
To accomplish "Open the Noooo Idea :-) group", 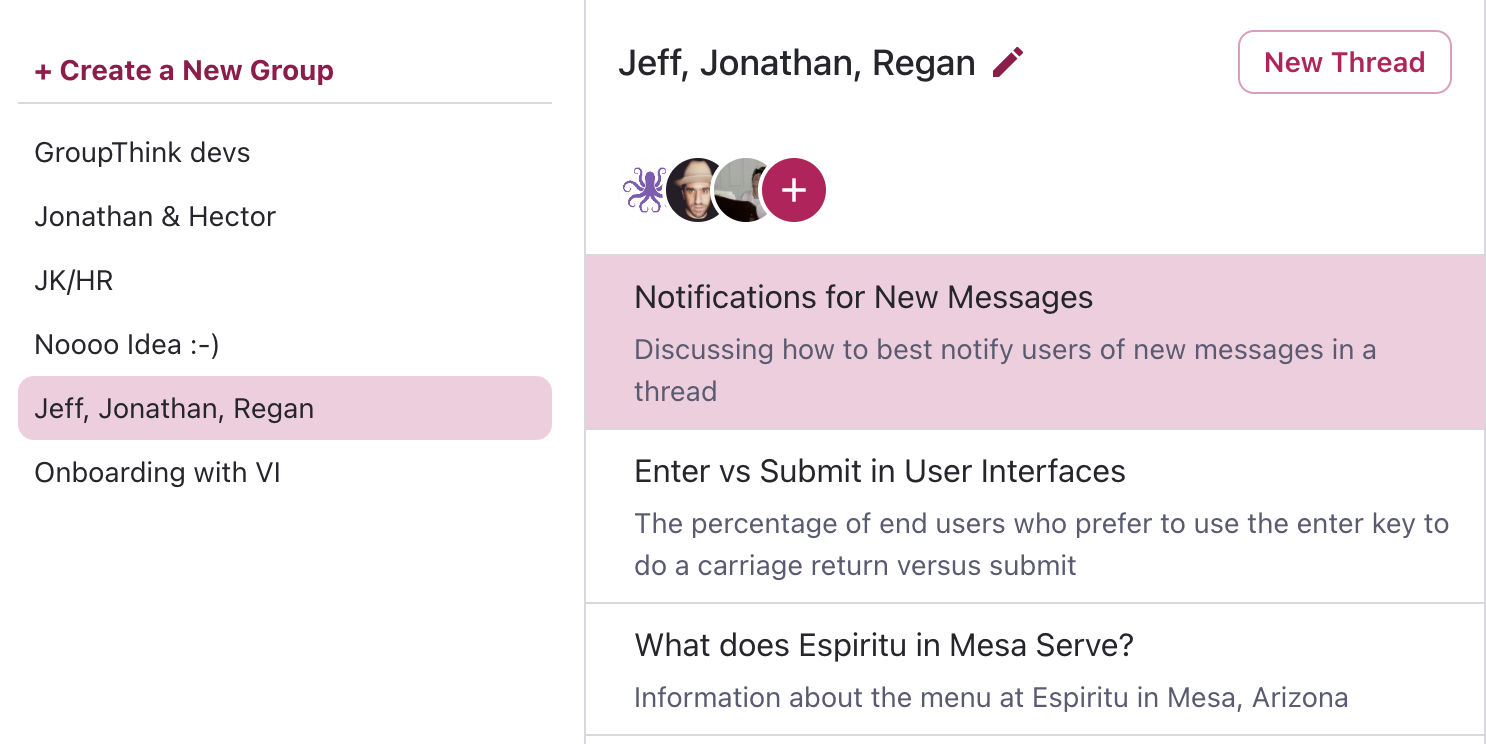I will [x=127, y=345].
